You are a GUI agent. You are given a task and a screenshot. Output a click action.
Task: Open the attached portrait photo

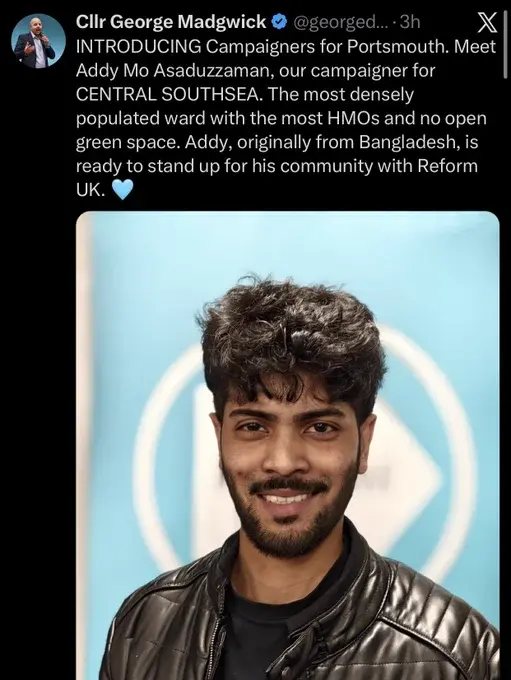(x=288, y=445)
